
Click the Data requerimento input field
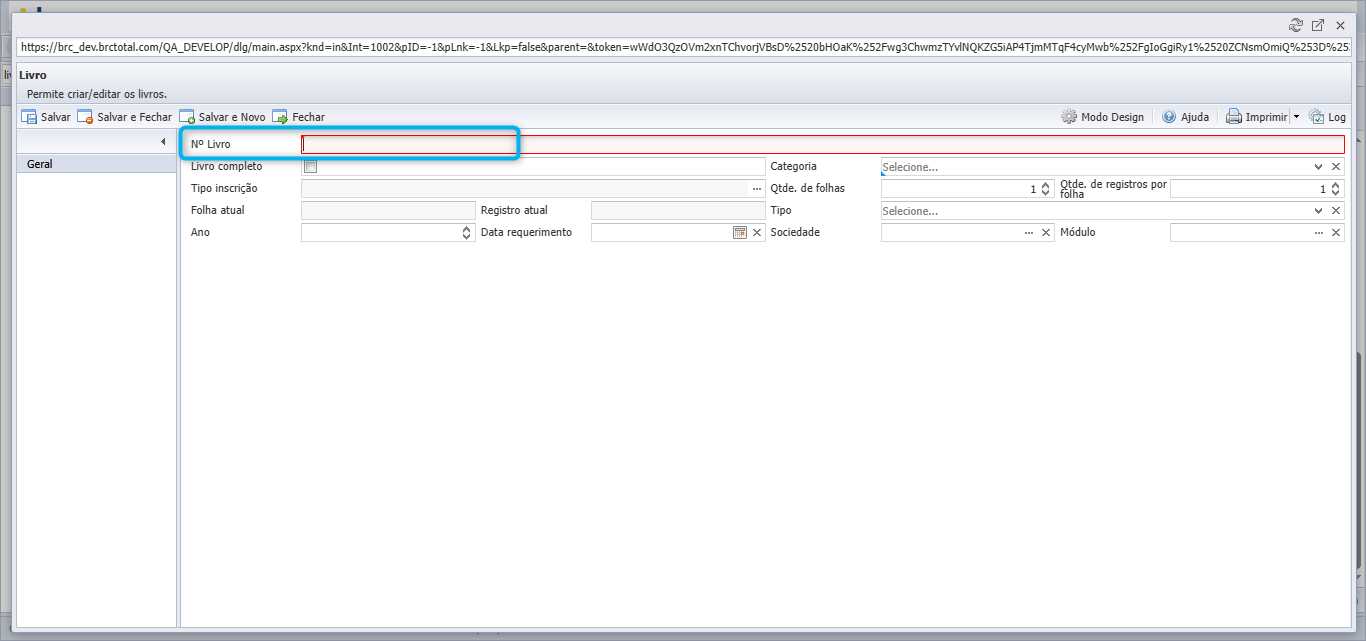click(662, 233)
